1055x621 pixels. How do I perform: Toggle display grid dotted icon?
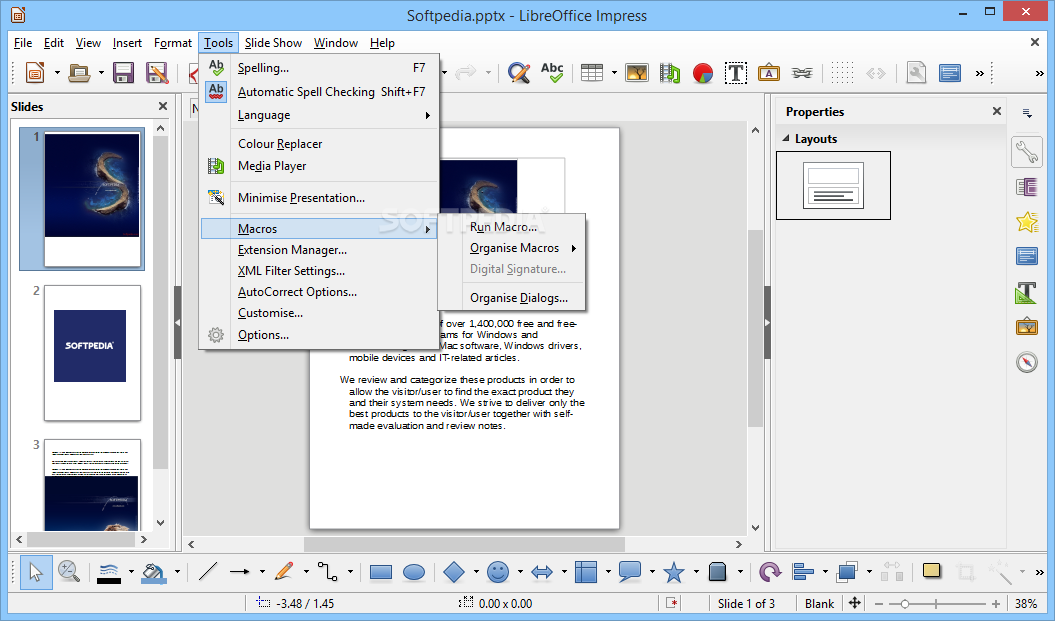[842, 73]
